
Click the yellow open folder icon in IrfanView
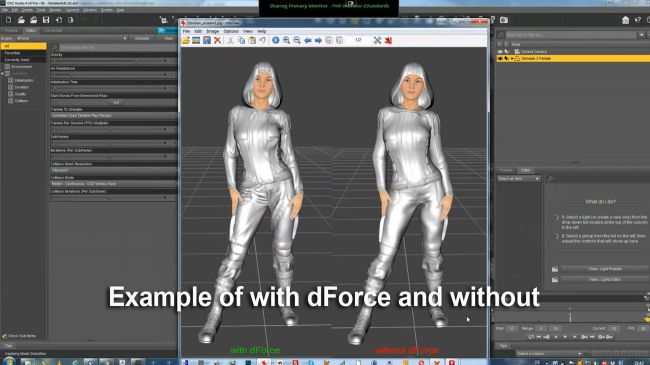186,40
